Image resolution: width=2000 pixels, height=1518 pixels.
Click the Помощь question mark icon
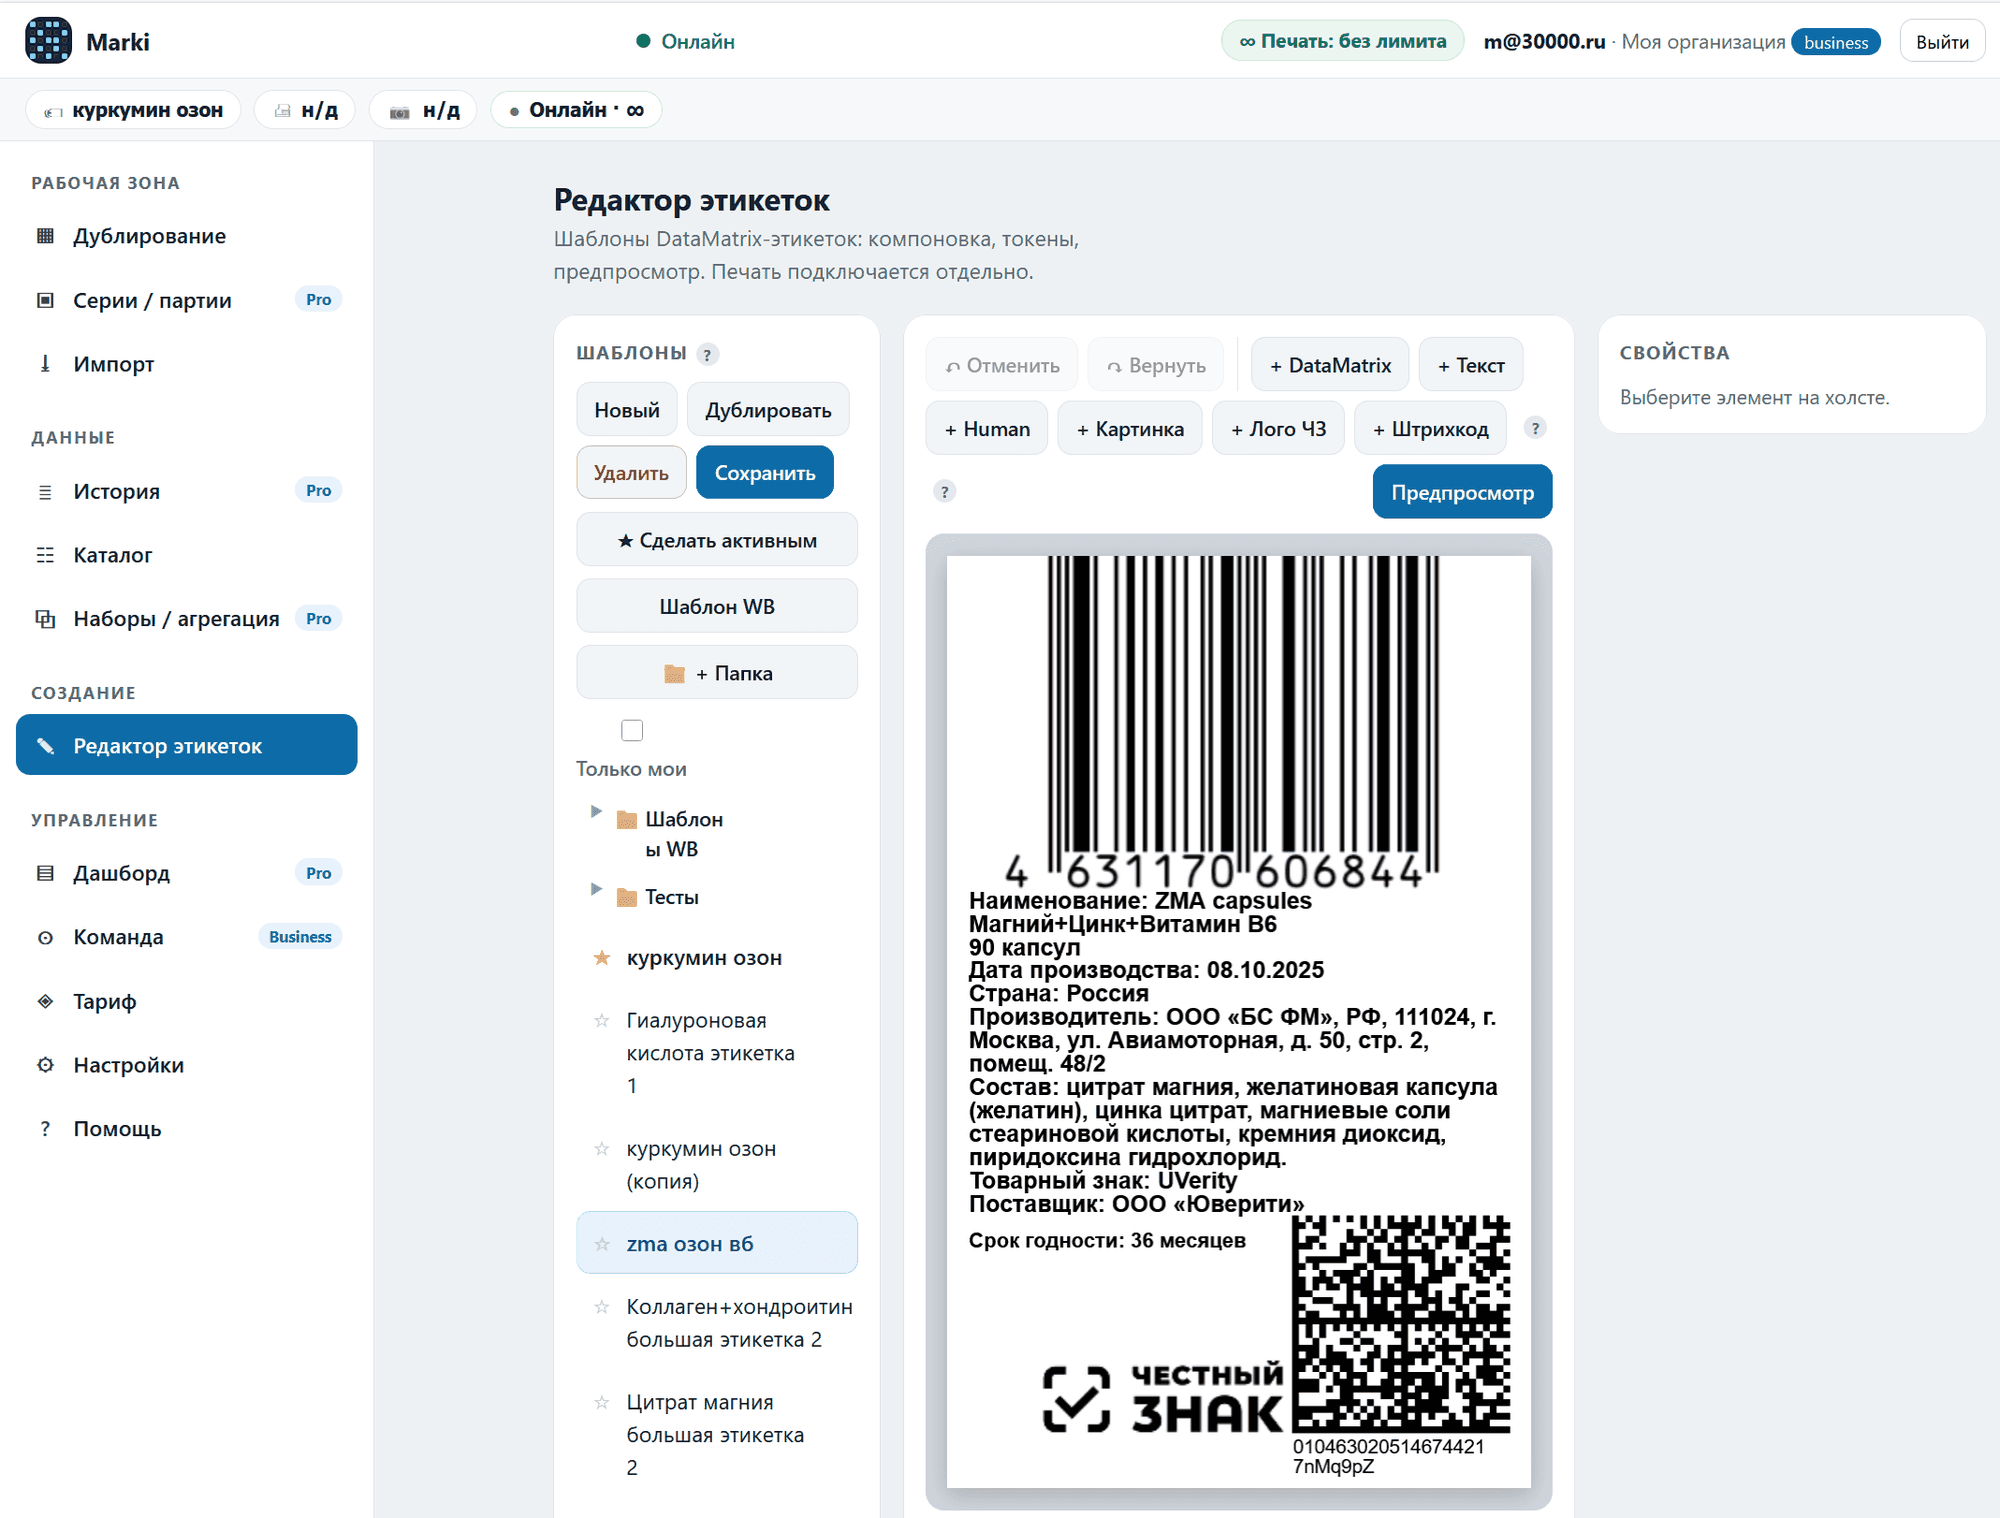click(45, 1128)
